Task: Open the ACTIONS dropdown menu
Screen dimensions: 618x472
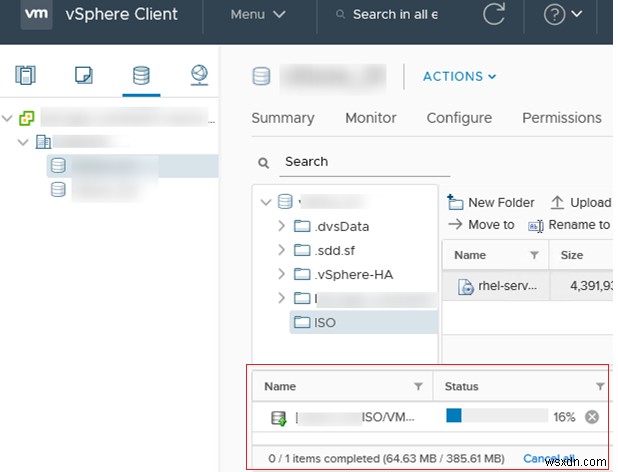Action: [459, 76]
